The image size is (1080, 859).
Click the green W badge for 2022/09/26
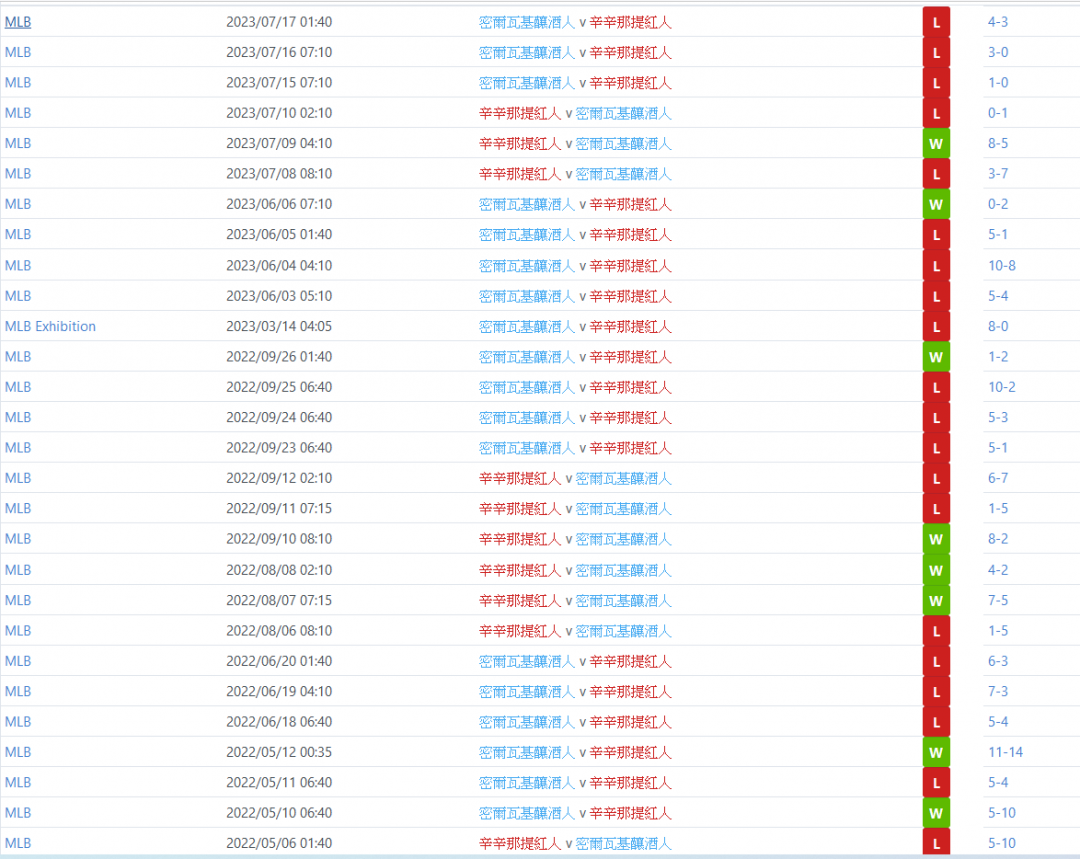[x=936, y=358]
